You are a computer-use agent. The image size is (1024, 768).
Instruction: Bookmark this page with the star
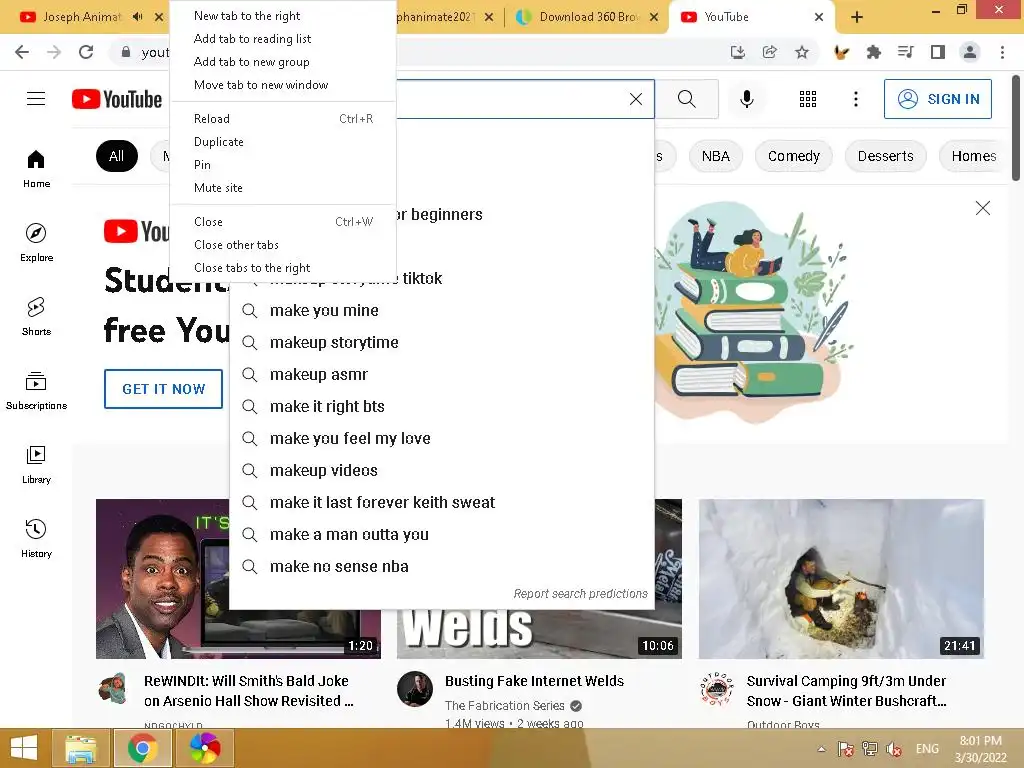pos(802,52)
